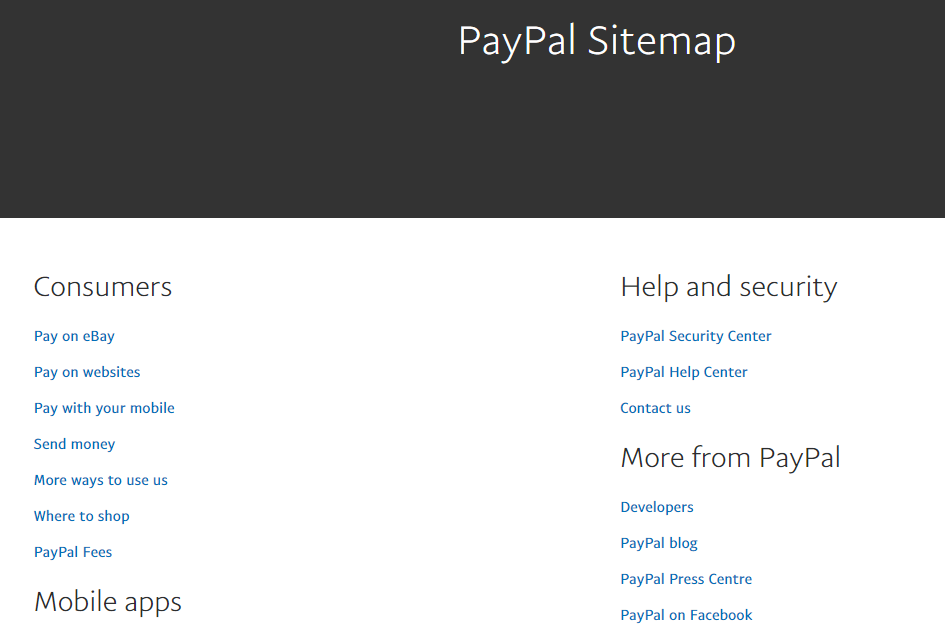Visit the PayPal Help Center
The height and width of the screenshot is (629, 945).
[683, 372]
